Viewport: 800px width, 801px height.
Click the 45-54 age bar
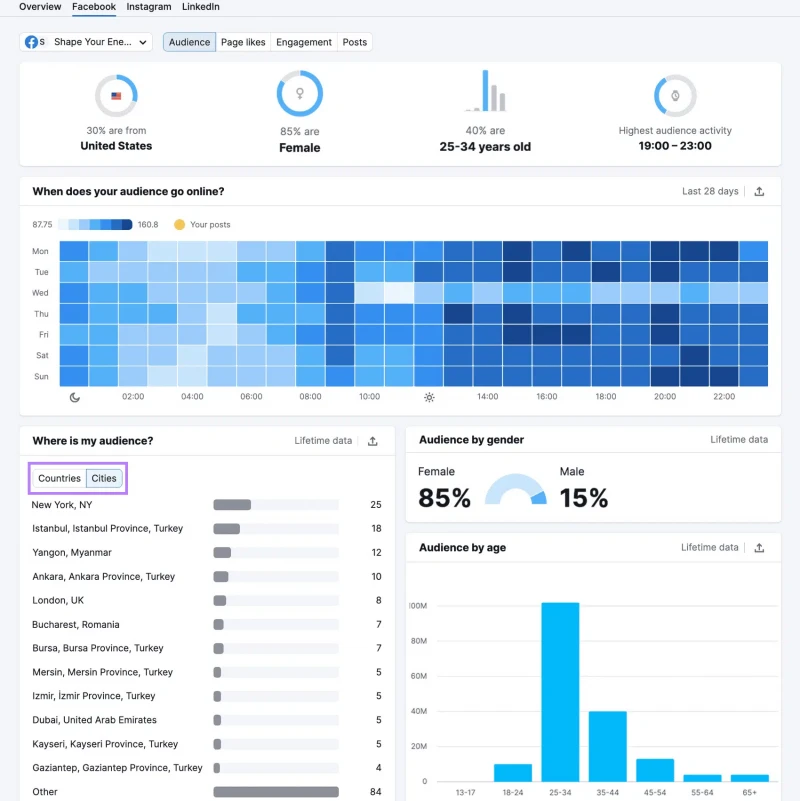655,770
